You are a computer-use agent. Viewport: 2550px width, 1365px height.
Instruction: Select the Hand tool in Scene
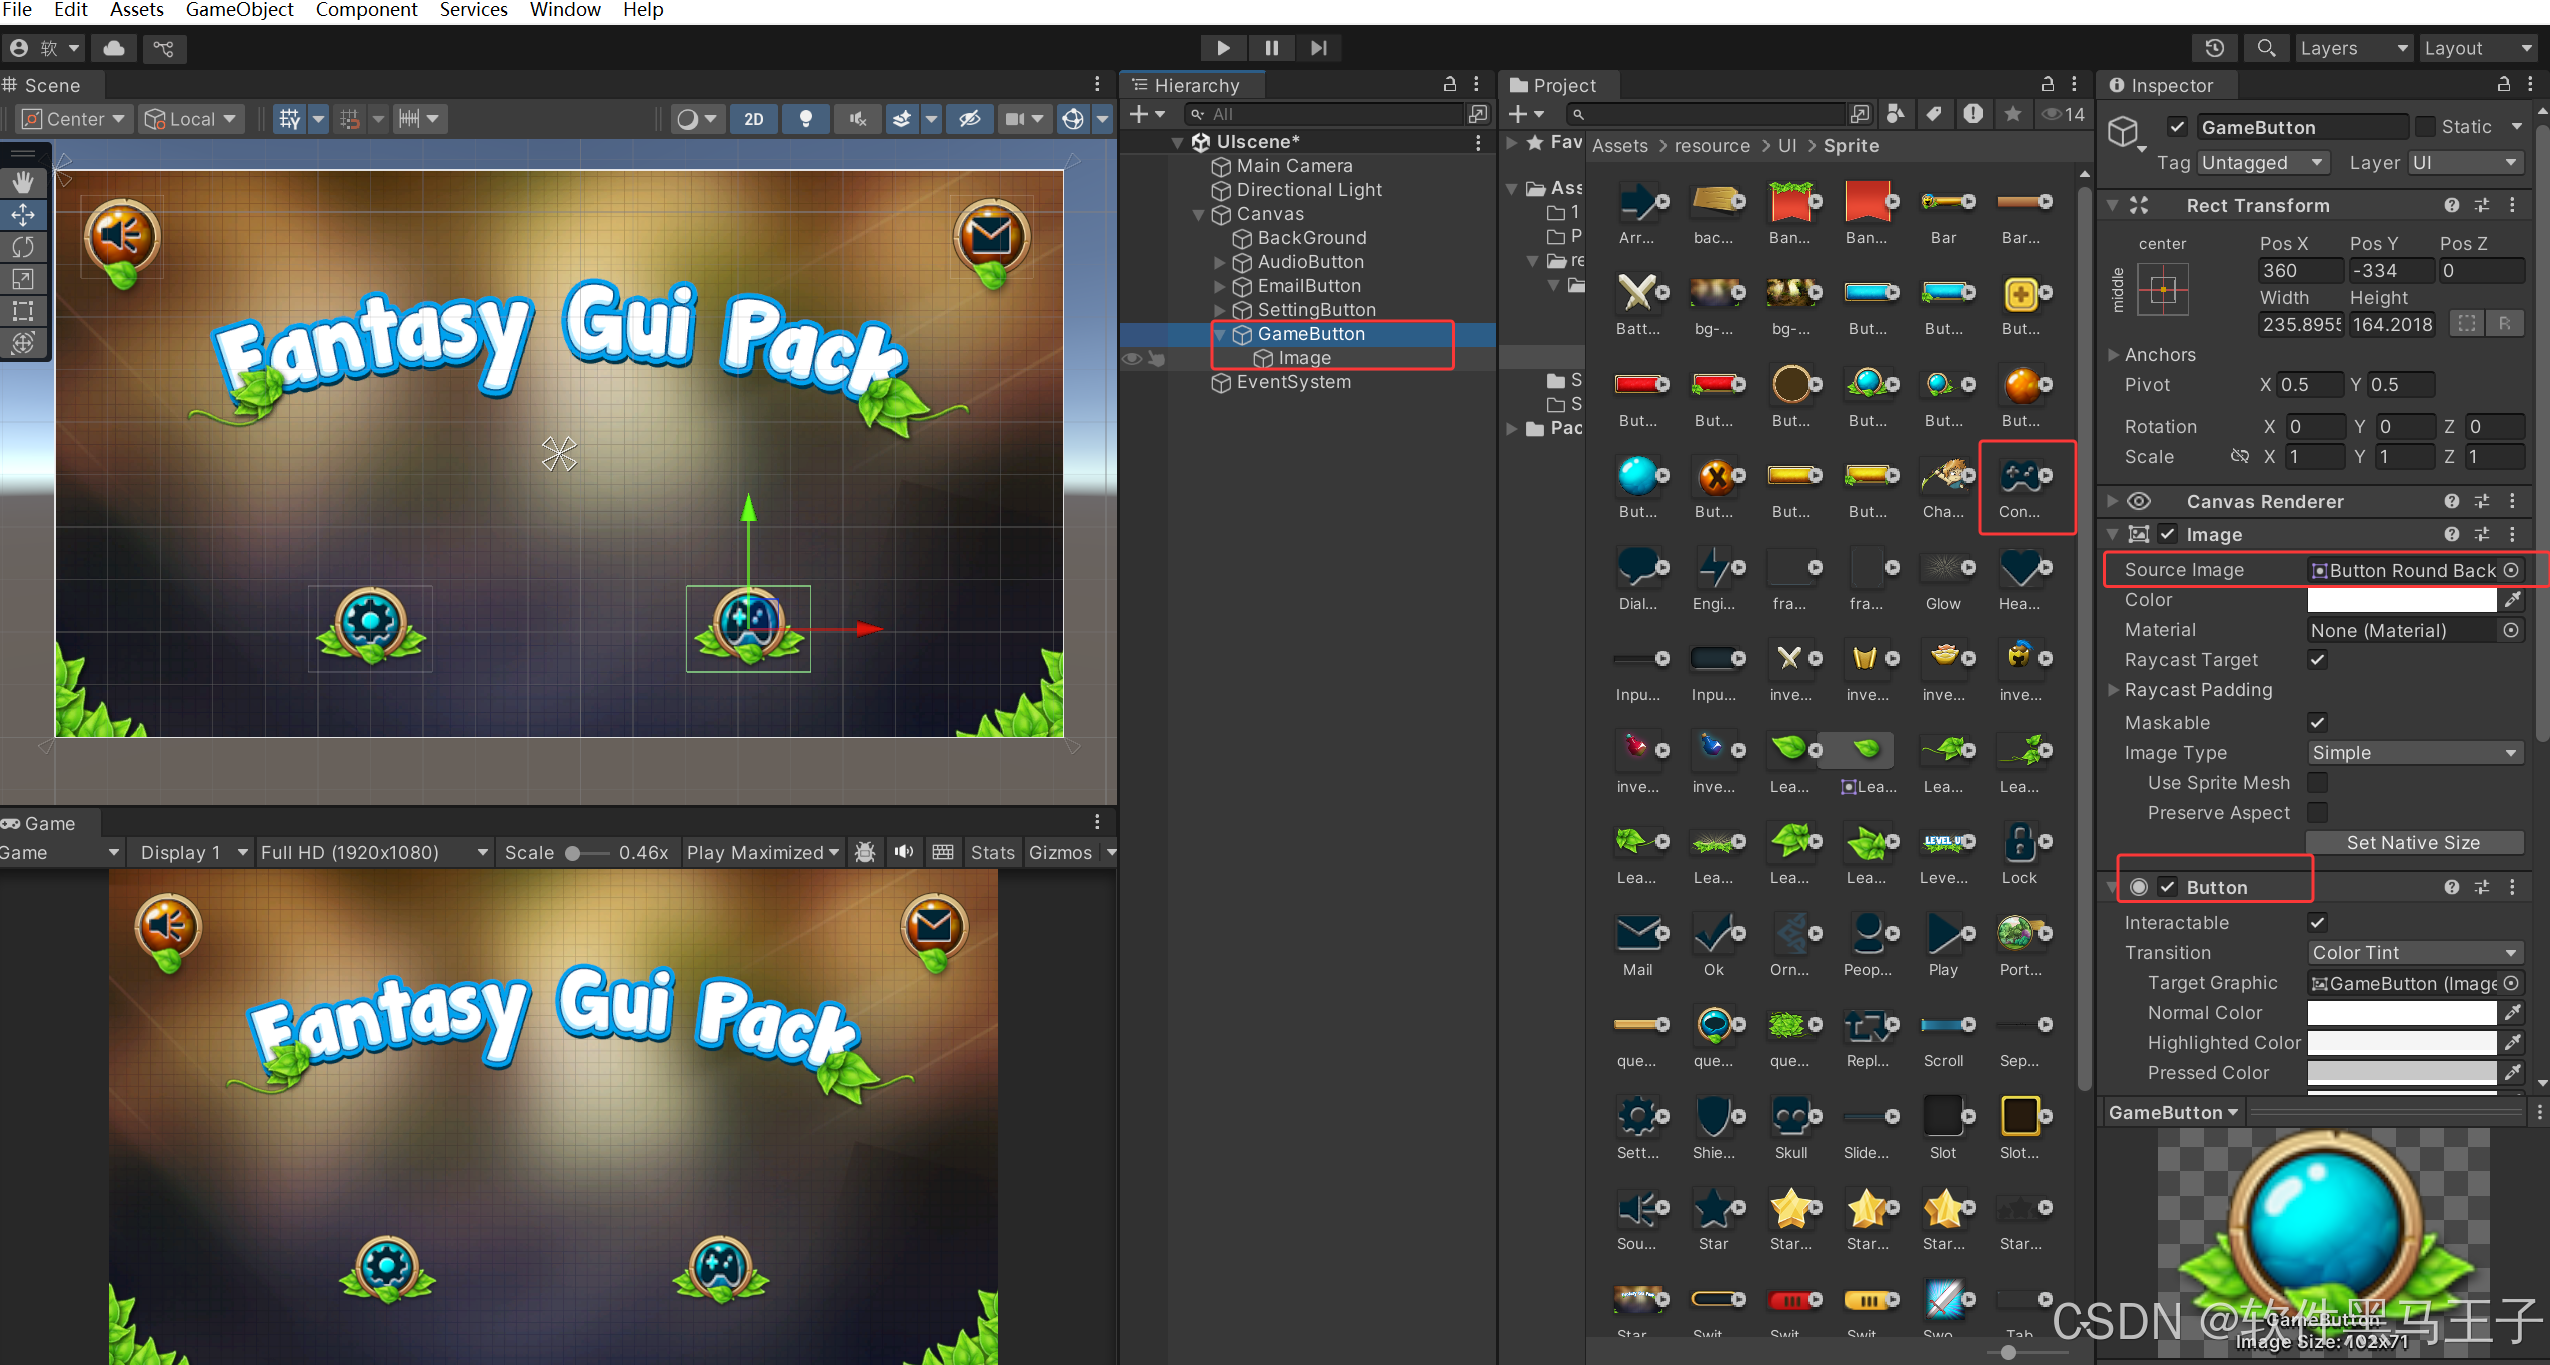(23, 182)
